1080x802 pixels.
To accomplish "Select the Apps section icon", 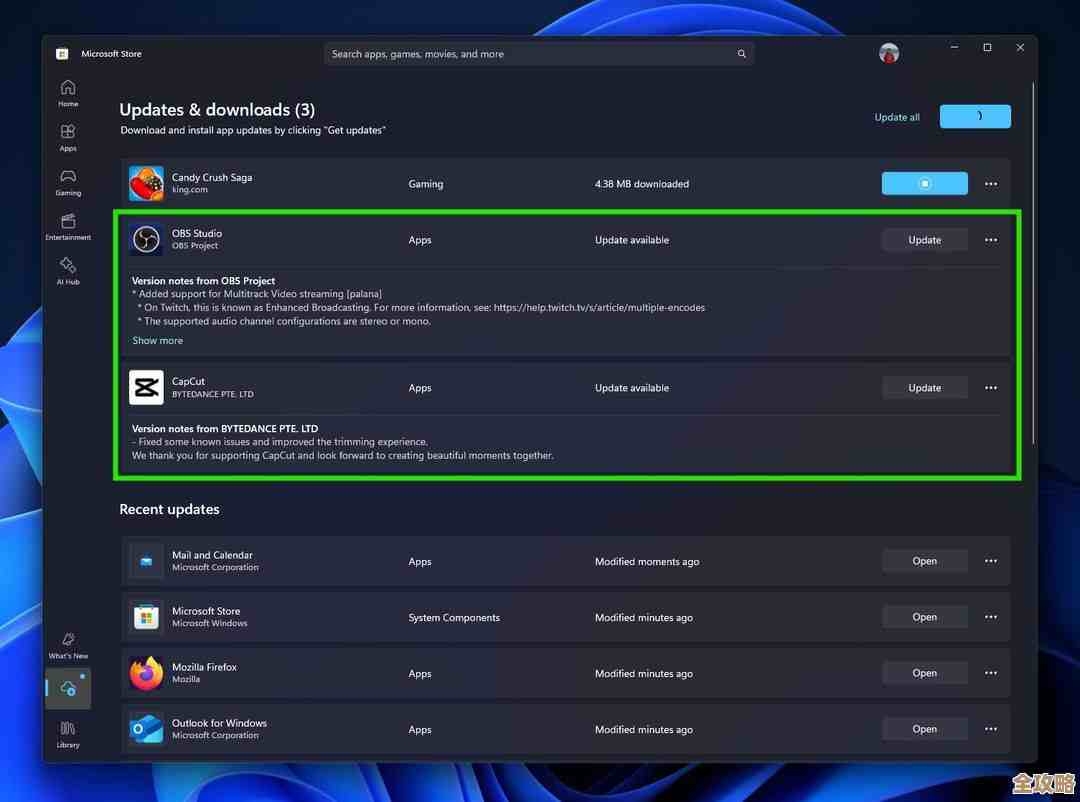I will 67,134.
